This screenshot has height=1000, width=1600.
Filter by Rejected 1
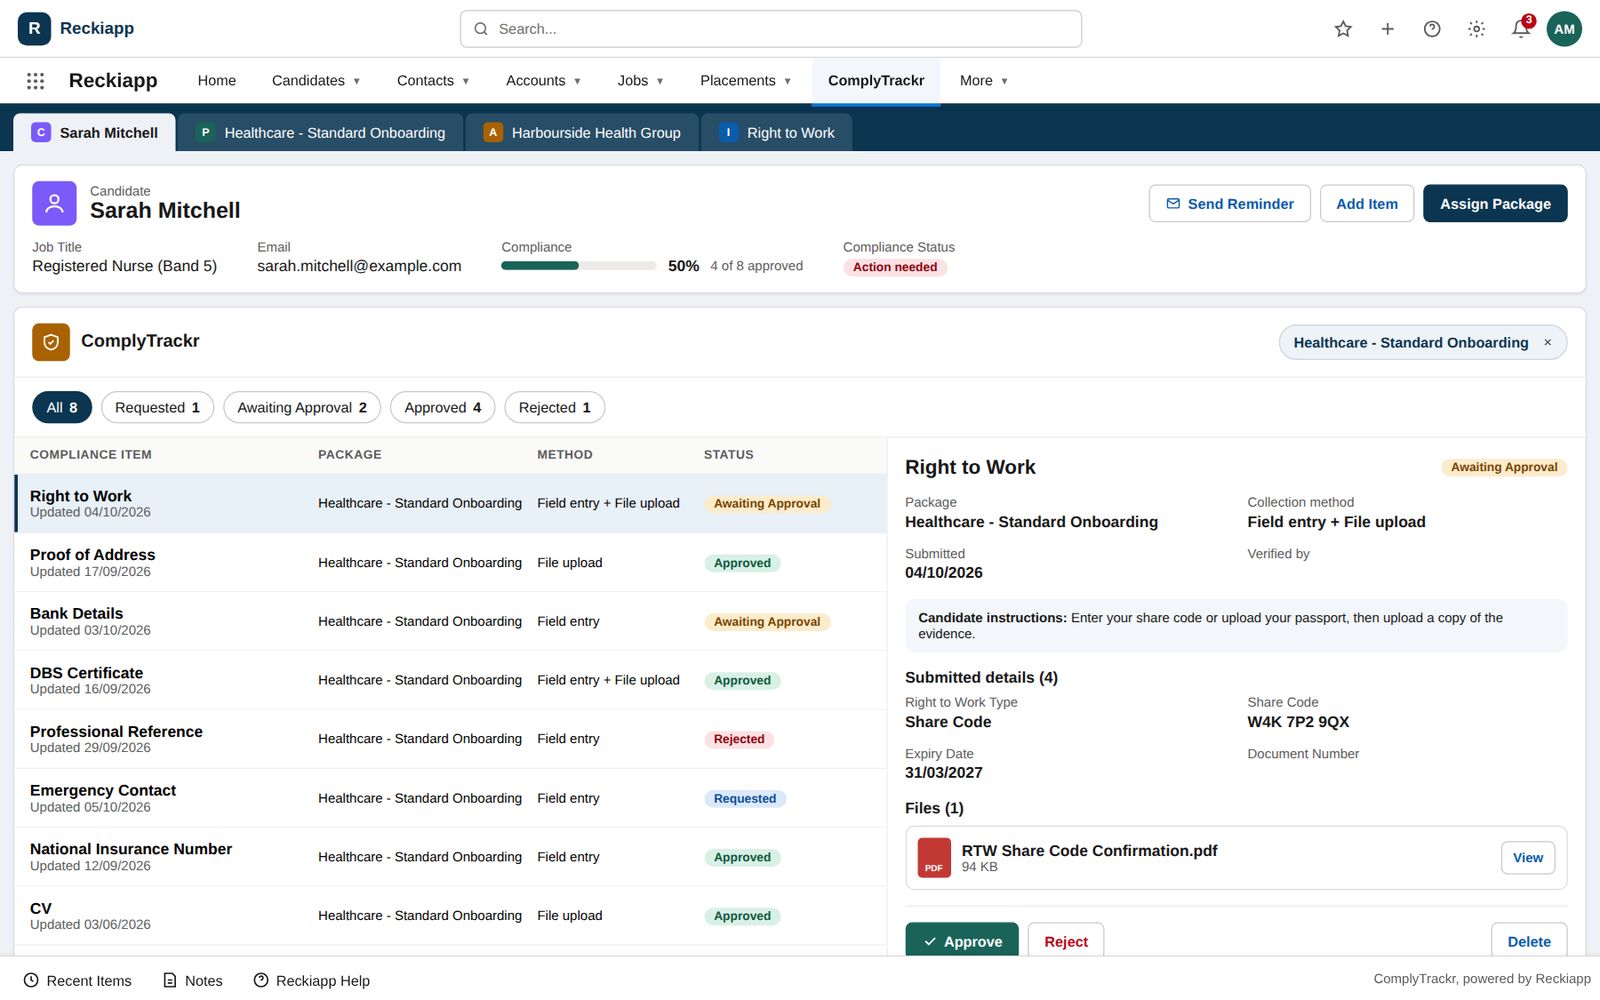tap(555, 408)
